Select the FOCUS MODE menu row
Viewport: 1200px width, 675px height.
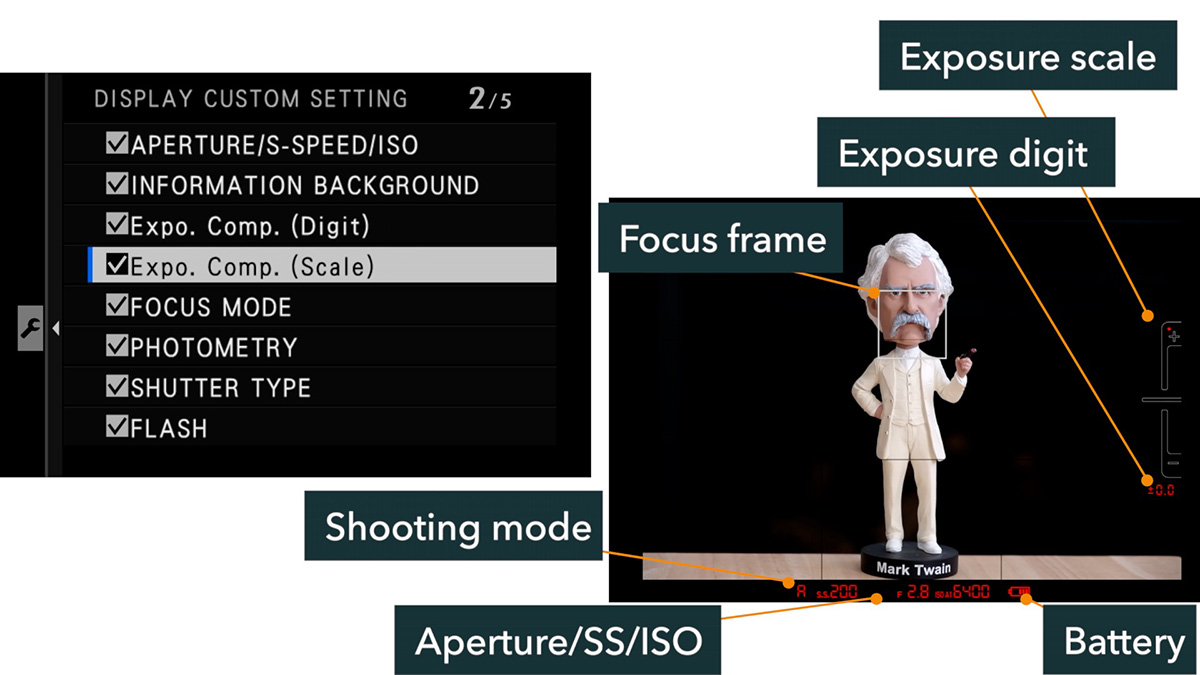tap(310, 306)
